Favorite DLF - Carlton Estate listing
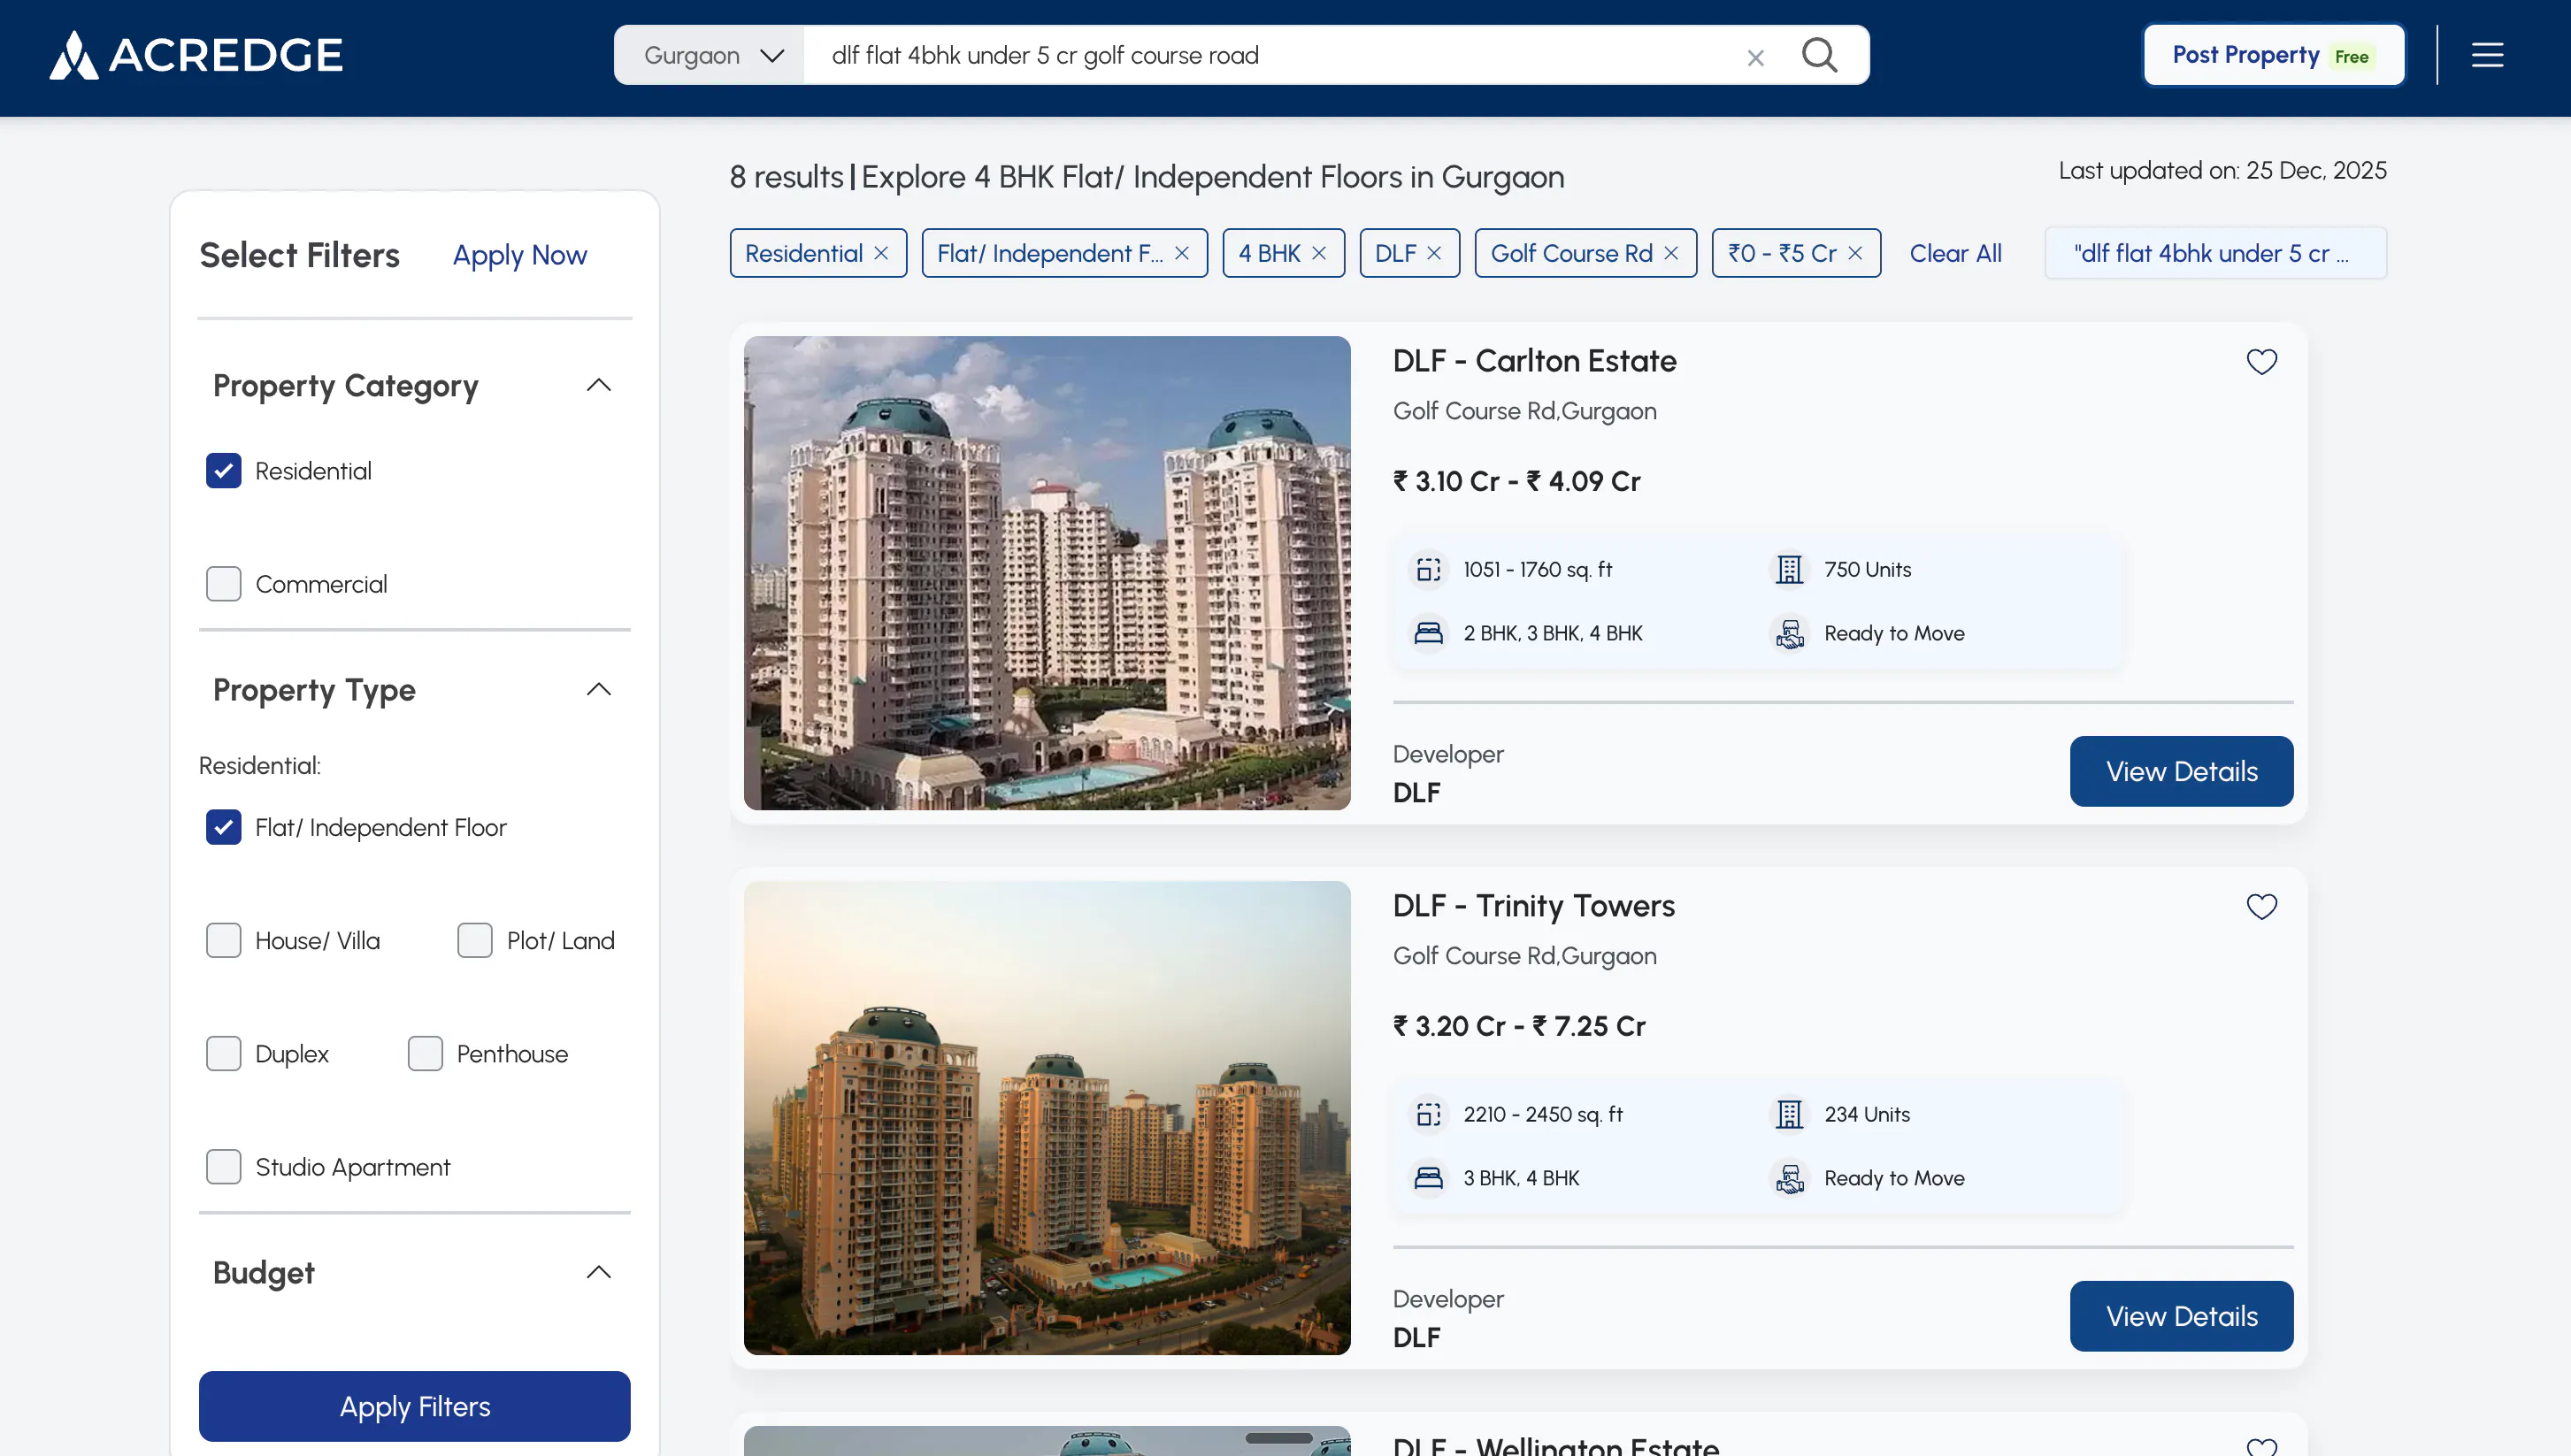 tap(2261, 361)
